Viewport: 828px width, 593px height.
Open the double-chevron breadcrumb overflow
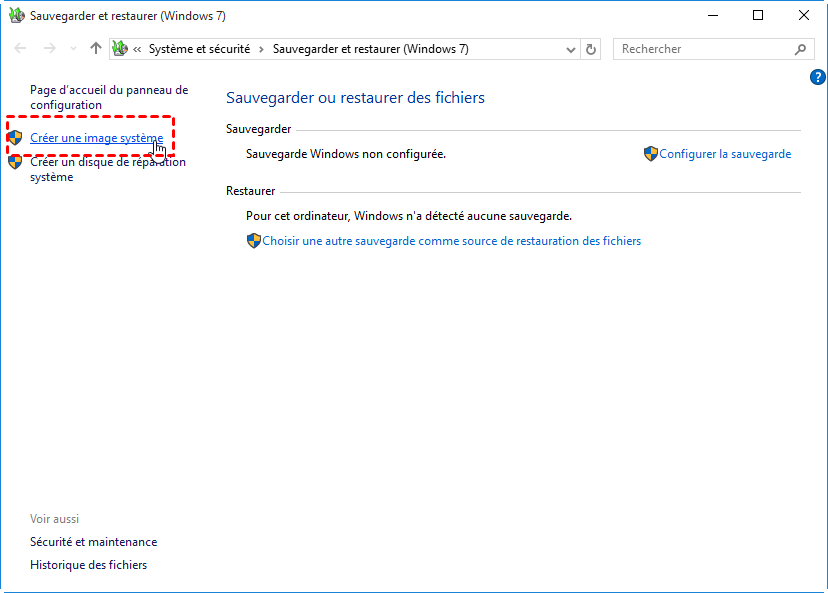point(137,50)
